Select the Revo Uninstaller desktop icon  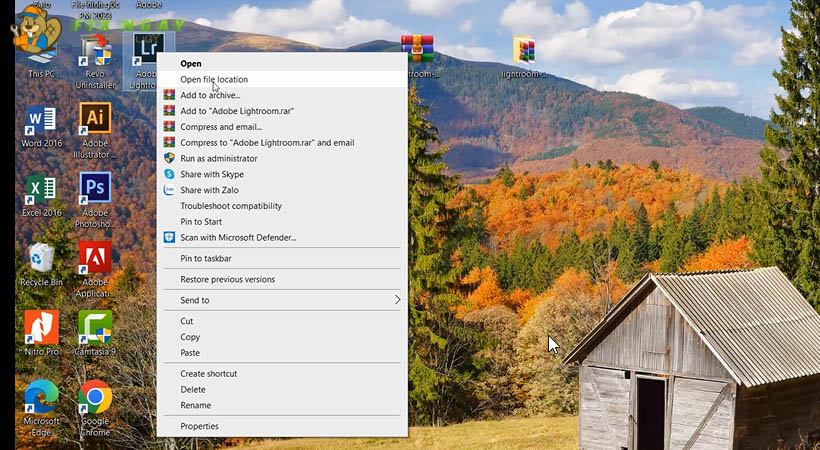pos(95,61)
